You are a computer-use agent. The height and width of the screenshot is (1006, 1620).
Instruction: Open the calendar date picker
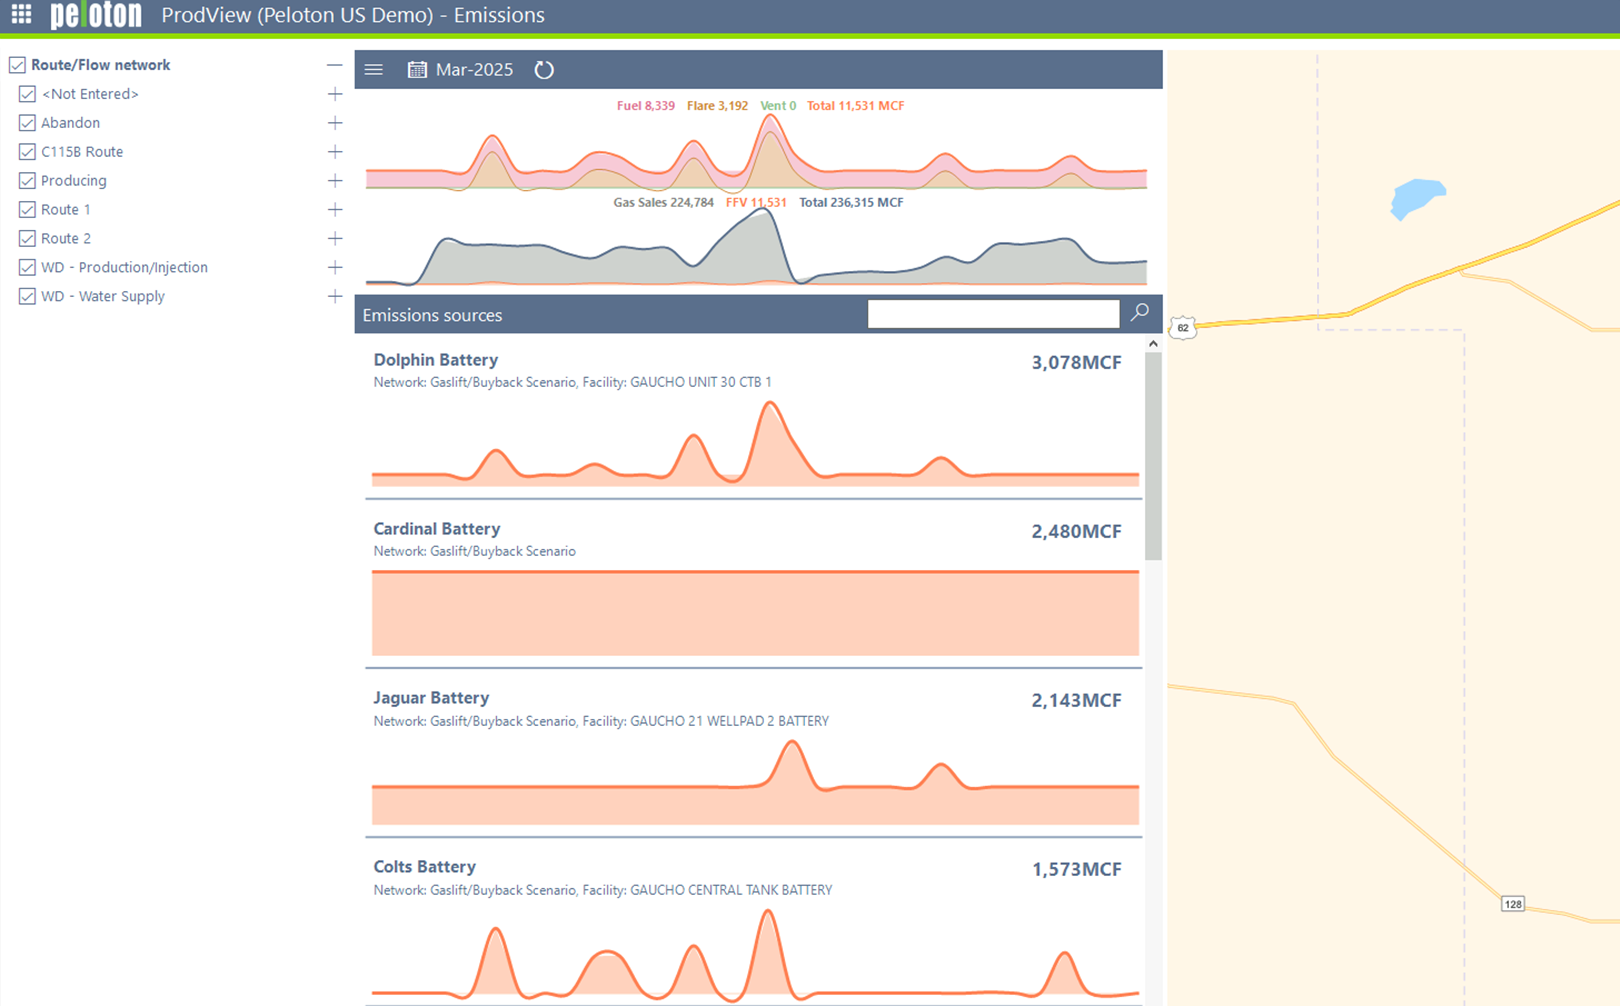pyautogui.click(x=417, y=69)
